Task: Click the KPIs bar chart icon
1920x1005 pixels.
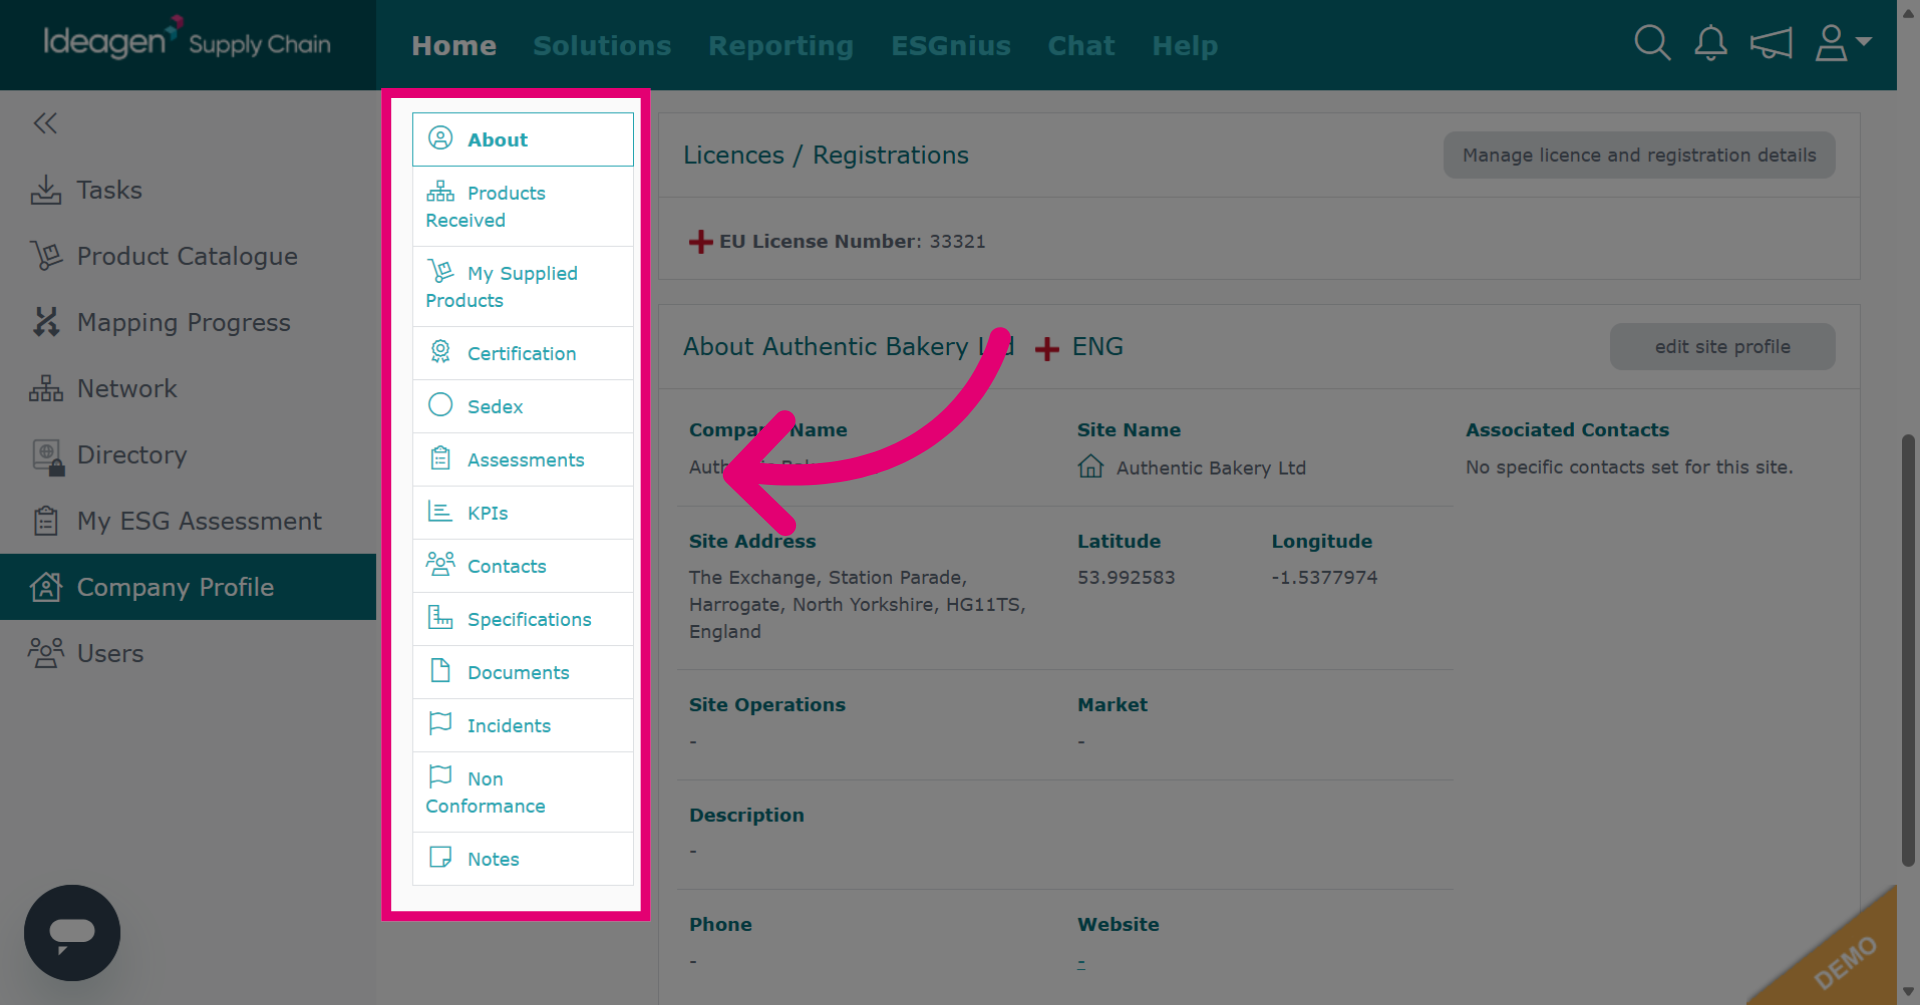Action: pos(440,511)
